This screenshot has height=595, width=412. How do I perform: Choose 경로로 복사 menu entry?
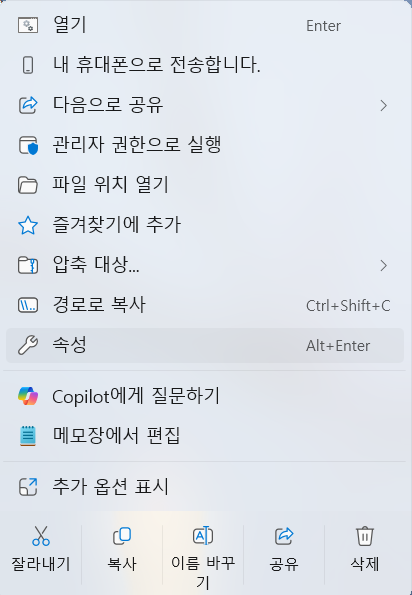[x=205, y=305]
